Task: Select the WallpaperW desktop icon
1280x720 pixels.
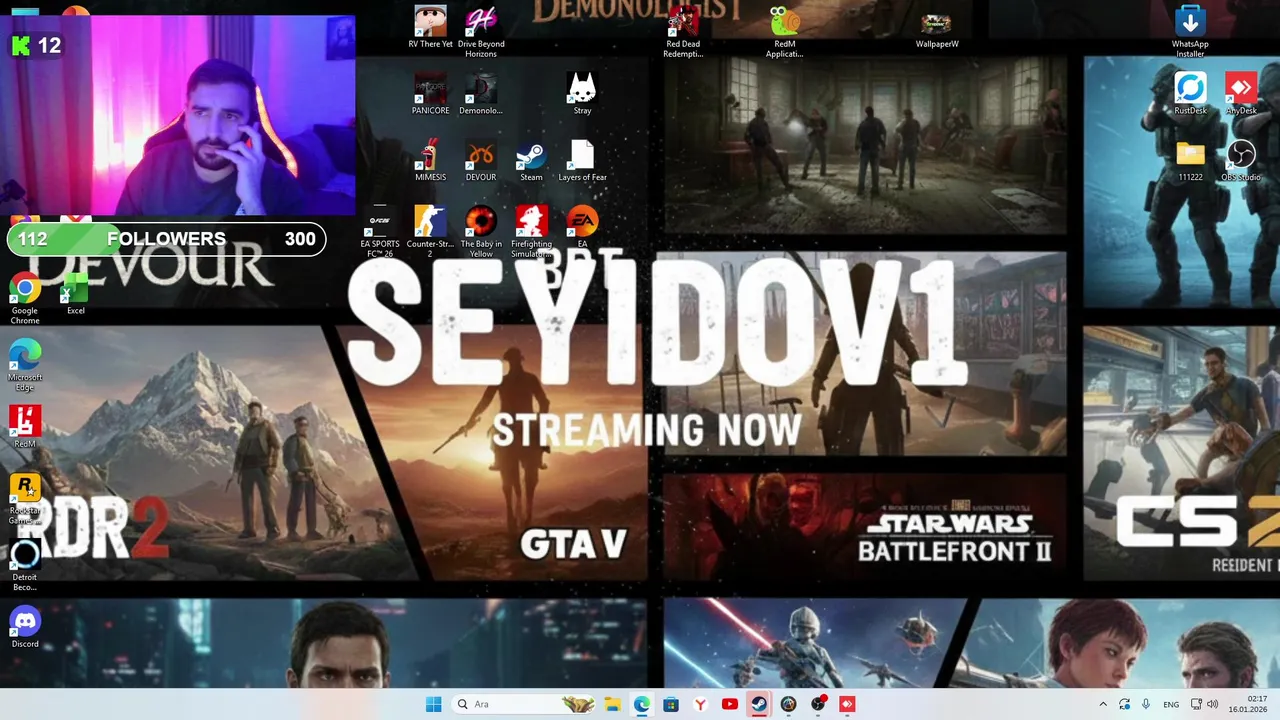Action: coord(937,27)
